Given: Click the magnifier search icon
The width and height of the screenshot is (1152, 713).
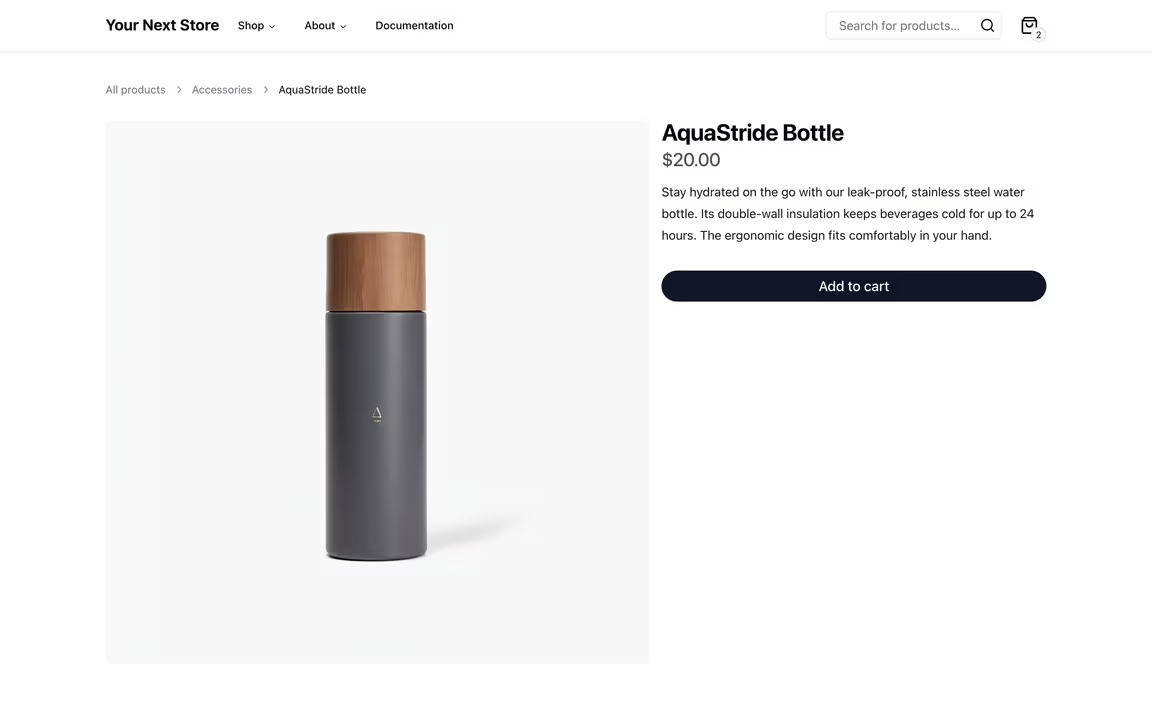Looking at the screenshot, I should (x=987, y=26).
